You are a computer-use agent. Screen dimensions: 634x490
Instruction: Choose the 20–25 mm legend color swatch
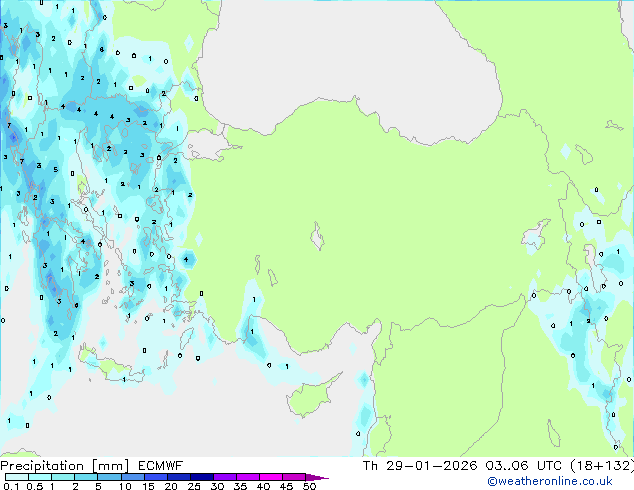coord(179,477)
